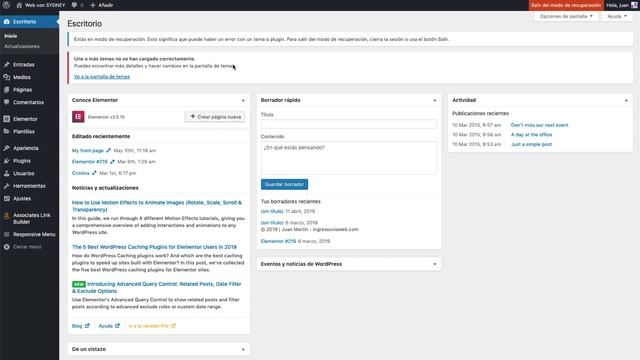Open the Elementor #219 draft from 6 marzo

278,241
